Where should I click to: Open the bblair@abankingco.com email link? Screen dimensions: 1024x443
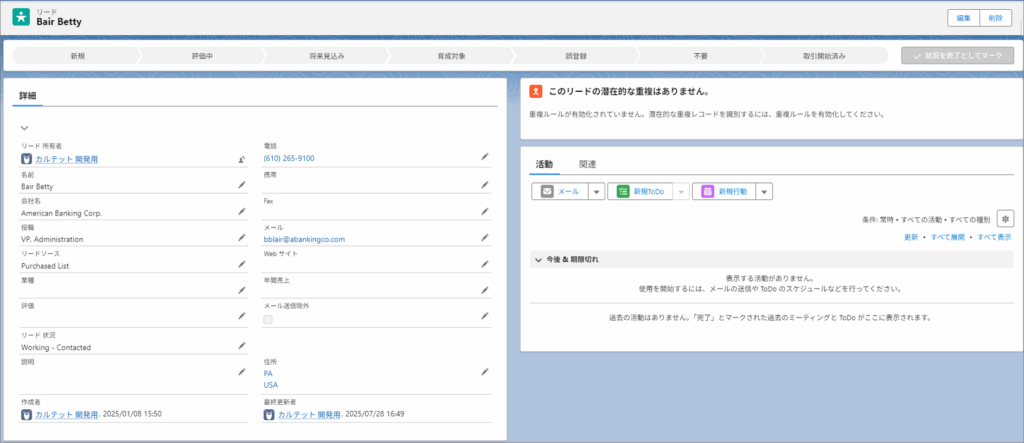pyautogui.click(x=304, y=239)
